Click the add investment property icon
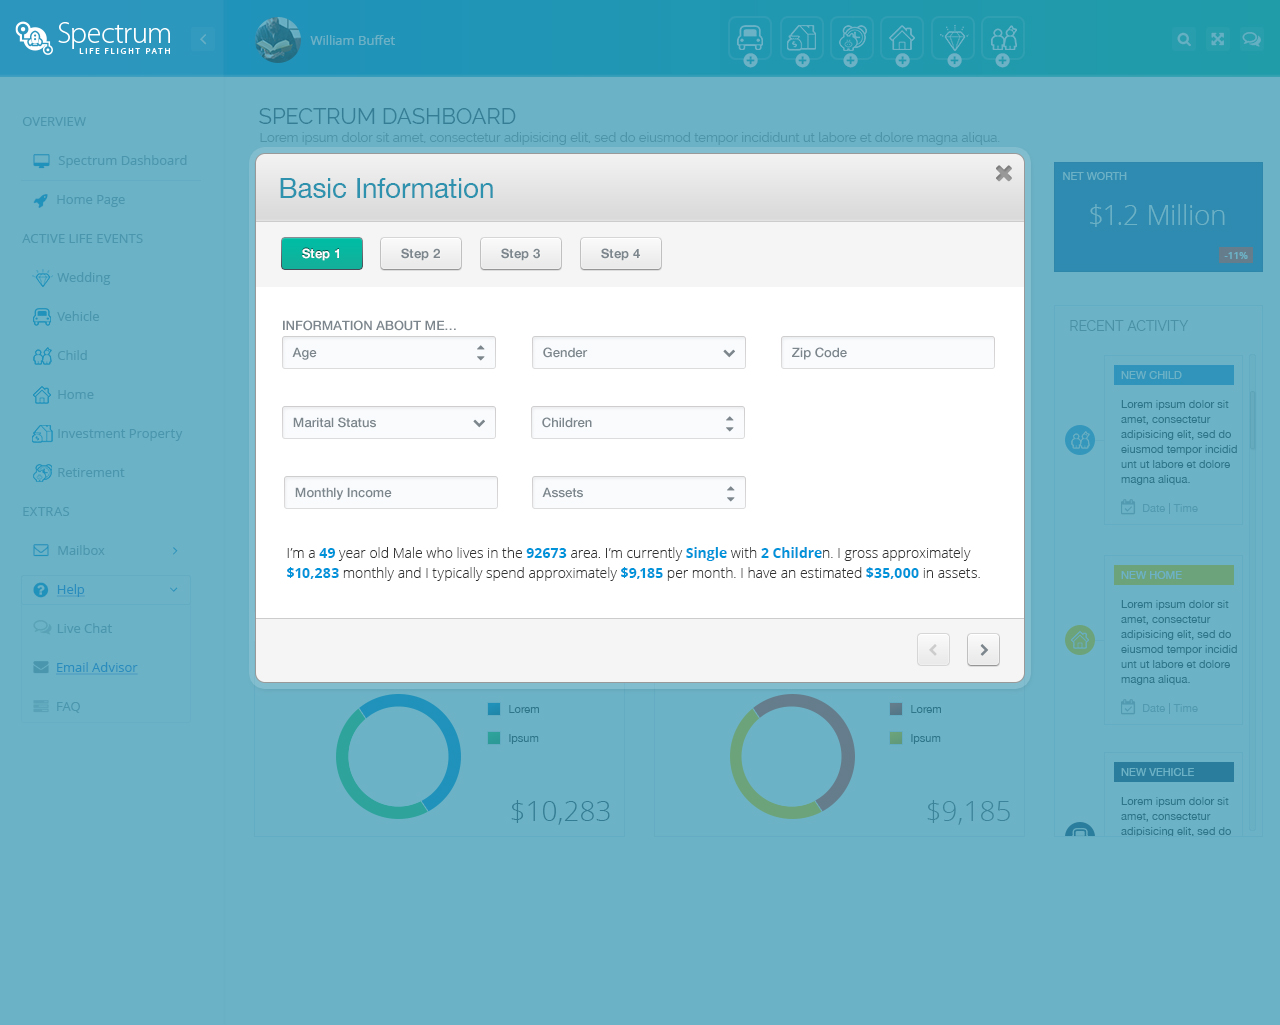1280x1025 pixels. pyautogui.click(x=802, y=39)
